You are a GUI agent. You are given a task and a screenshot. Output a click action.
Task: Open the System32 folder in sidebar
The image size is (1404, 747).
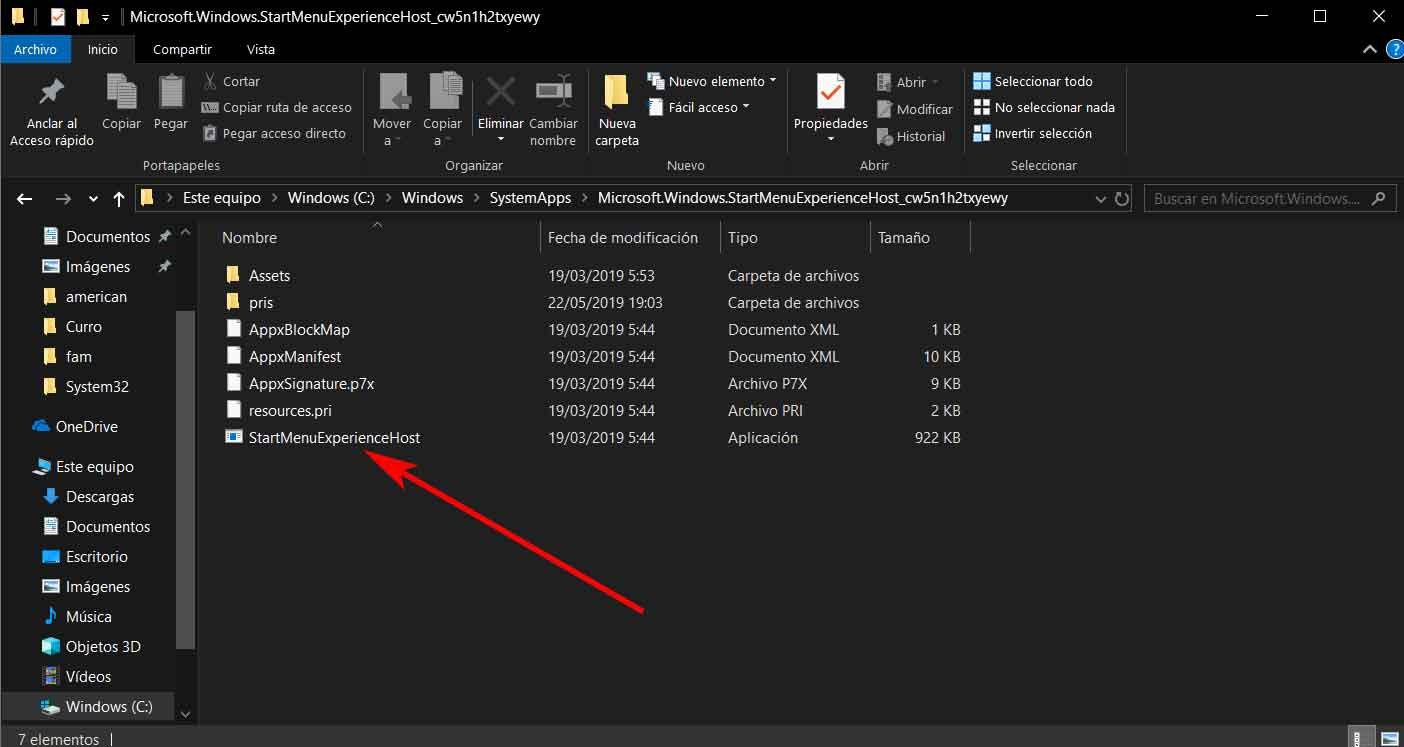pyautogui.click(x=97, y=387)
